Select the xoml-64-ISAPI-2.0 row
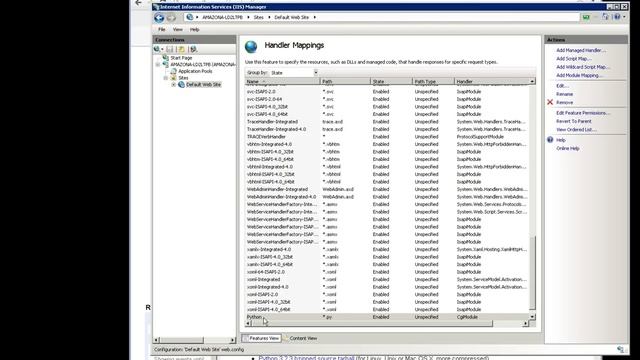The height and width of the screenshot is (360, 640). pos(387,272)
